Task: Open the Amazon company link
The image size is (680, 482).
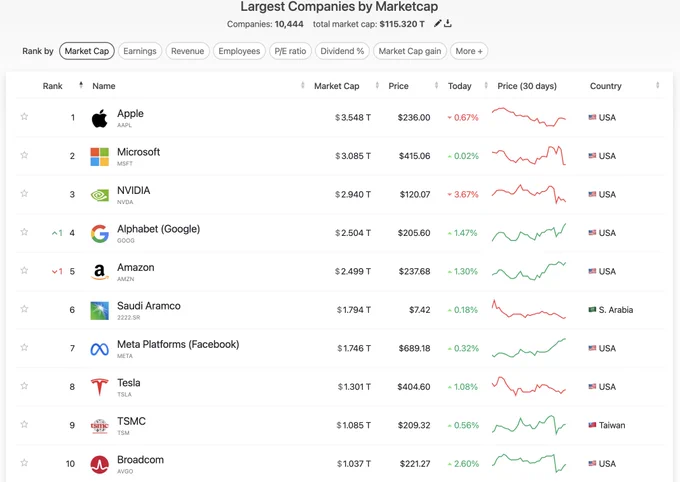Action: click(x=136, y=268)
